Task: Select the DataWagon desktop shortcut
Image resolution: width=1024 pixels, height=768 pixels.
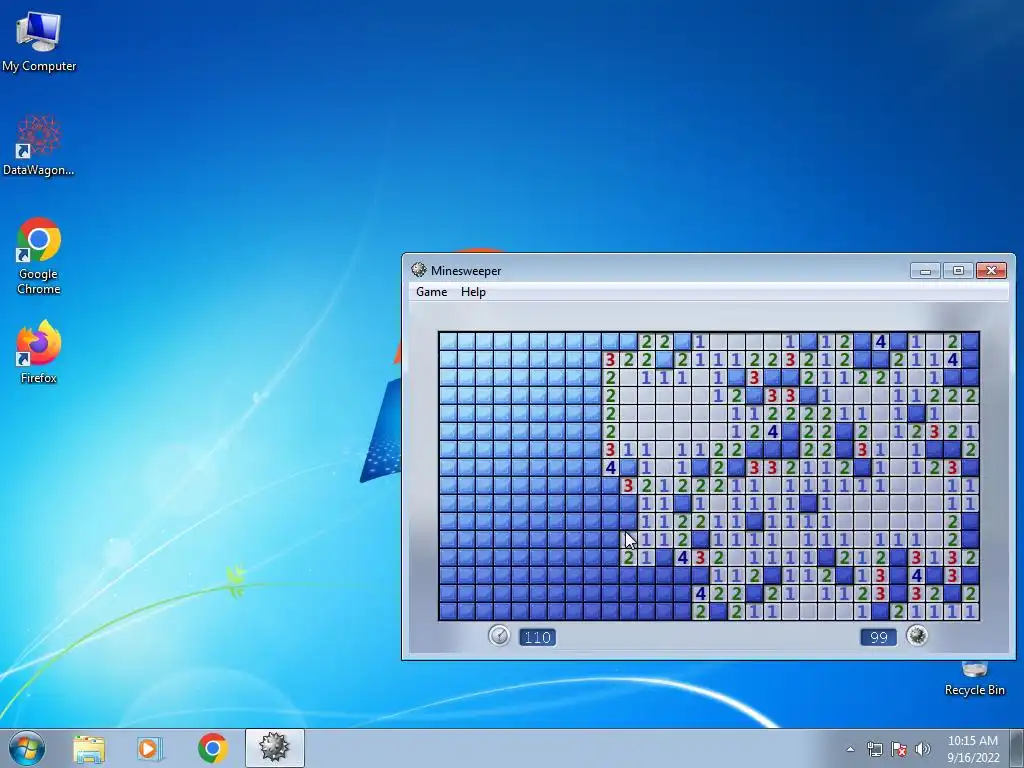Action: click(39, 145)
